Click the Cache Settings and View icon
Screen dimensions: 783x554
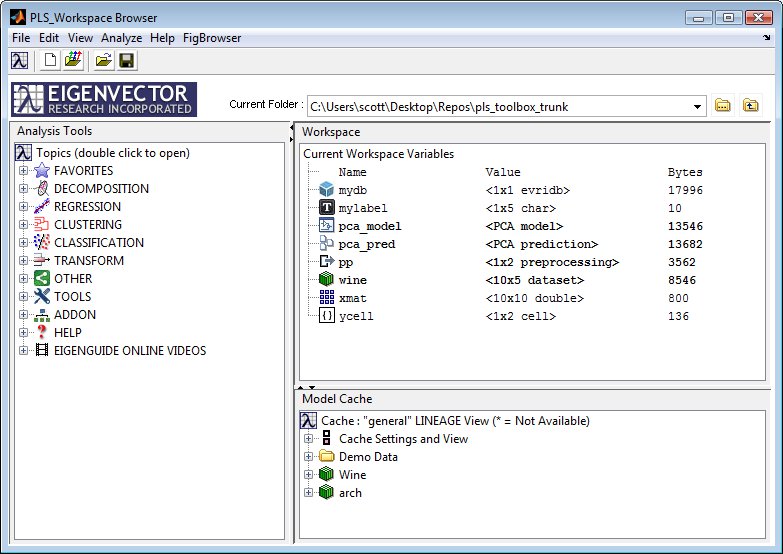pos(327,438)
